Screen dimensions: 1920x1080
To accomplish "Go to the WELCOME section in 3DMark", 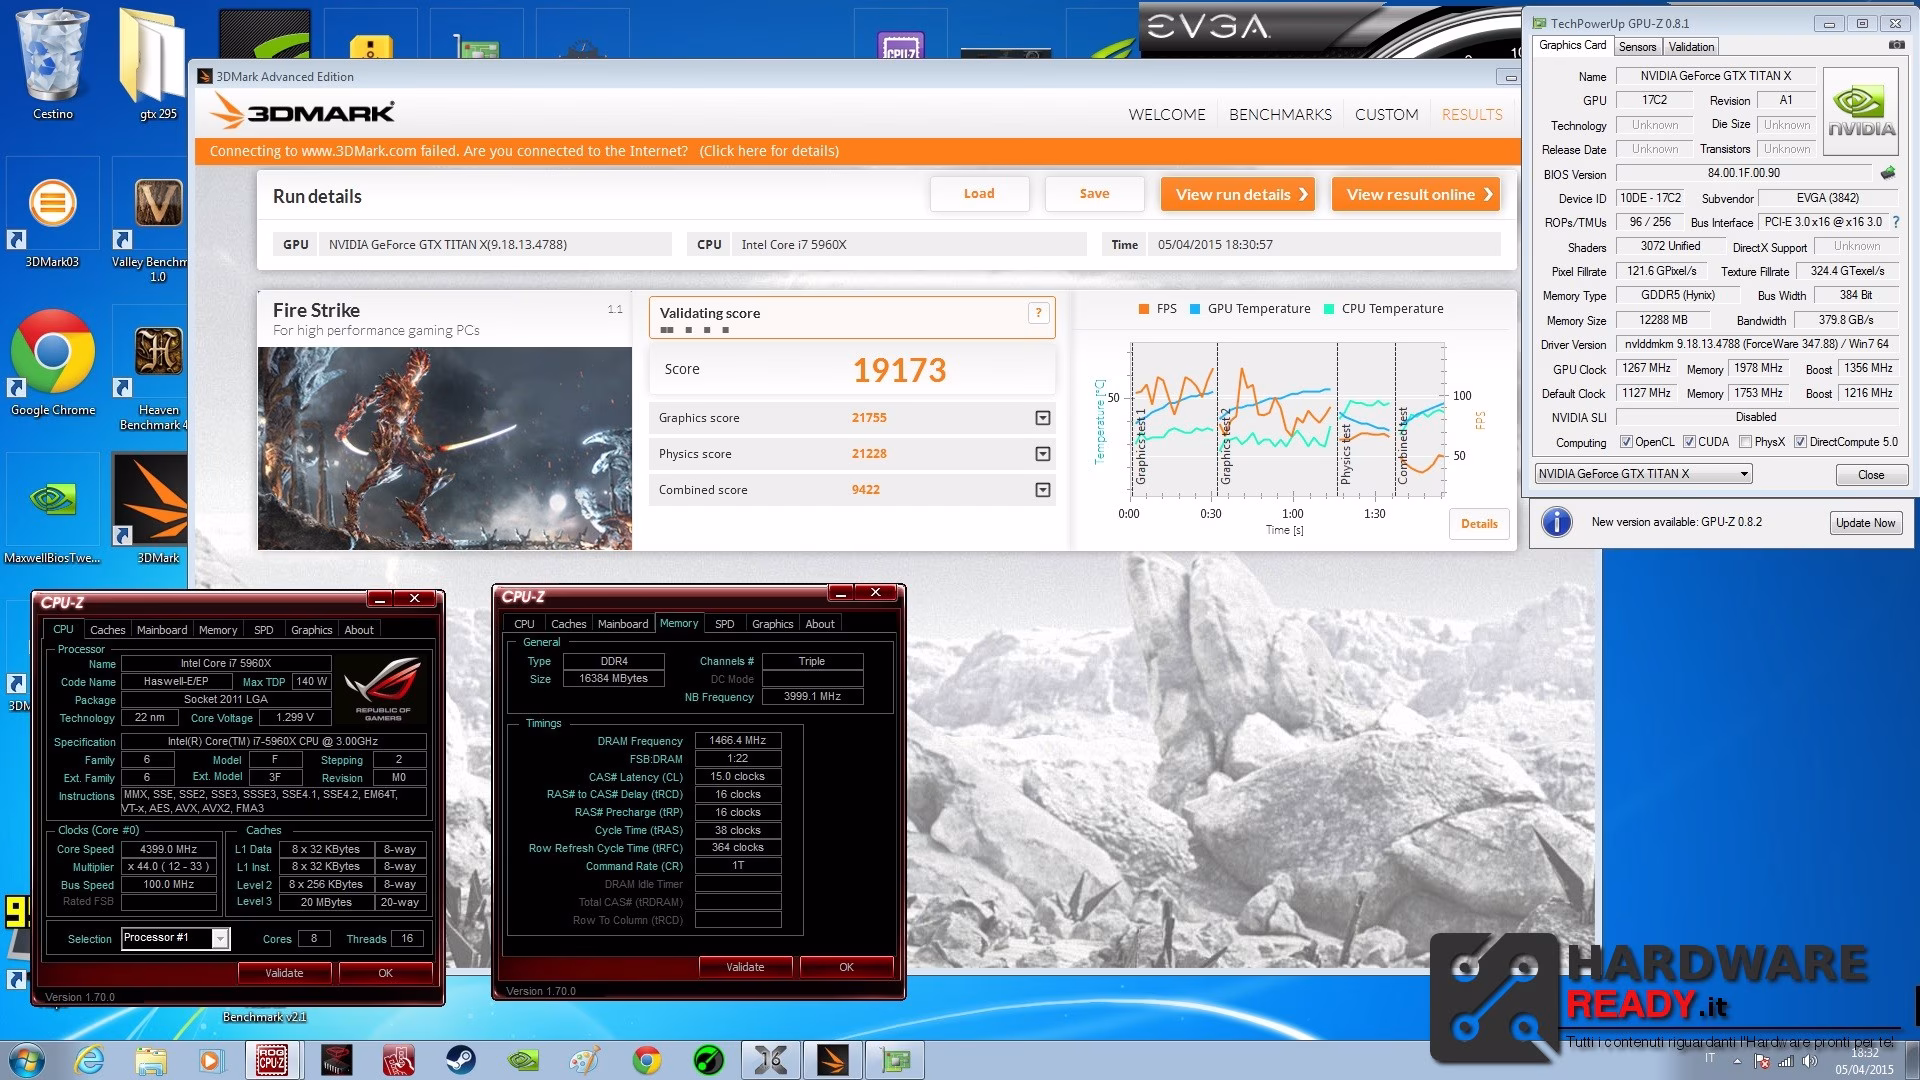I will (1167, 115).
